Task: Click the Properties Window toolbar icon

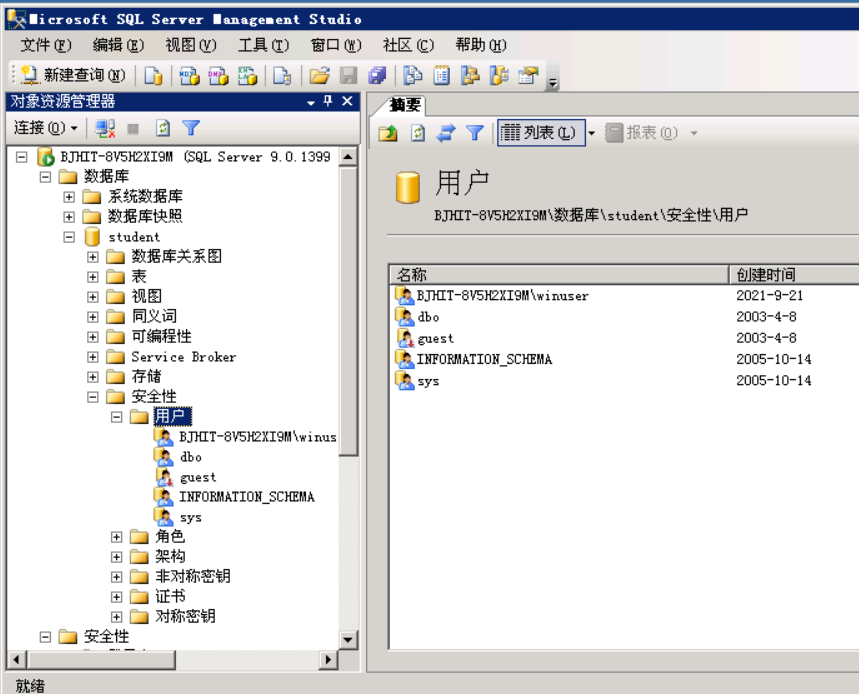Action: (528, 76)
